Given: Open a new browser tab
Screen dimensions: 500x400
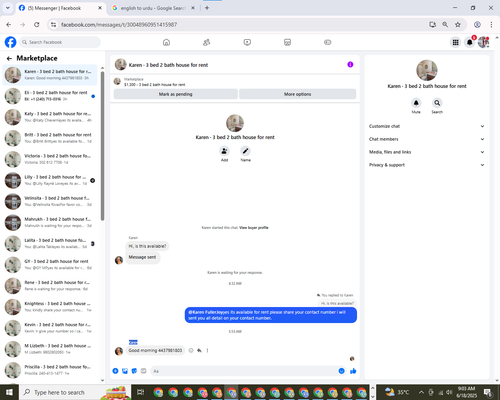Looking at the screenshot, I should 207,8.
